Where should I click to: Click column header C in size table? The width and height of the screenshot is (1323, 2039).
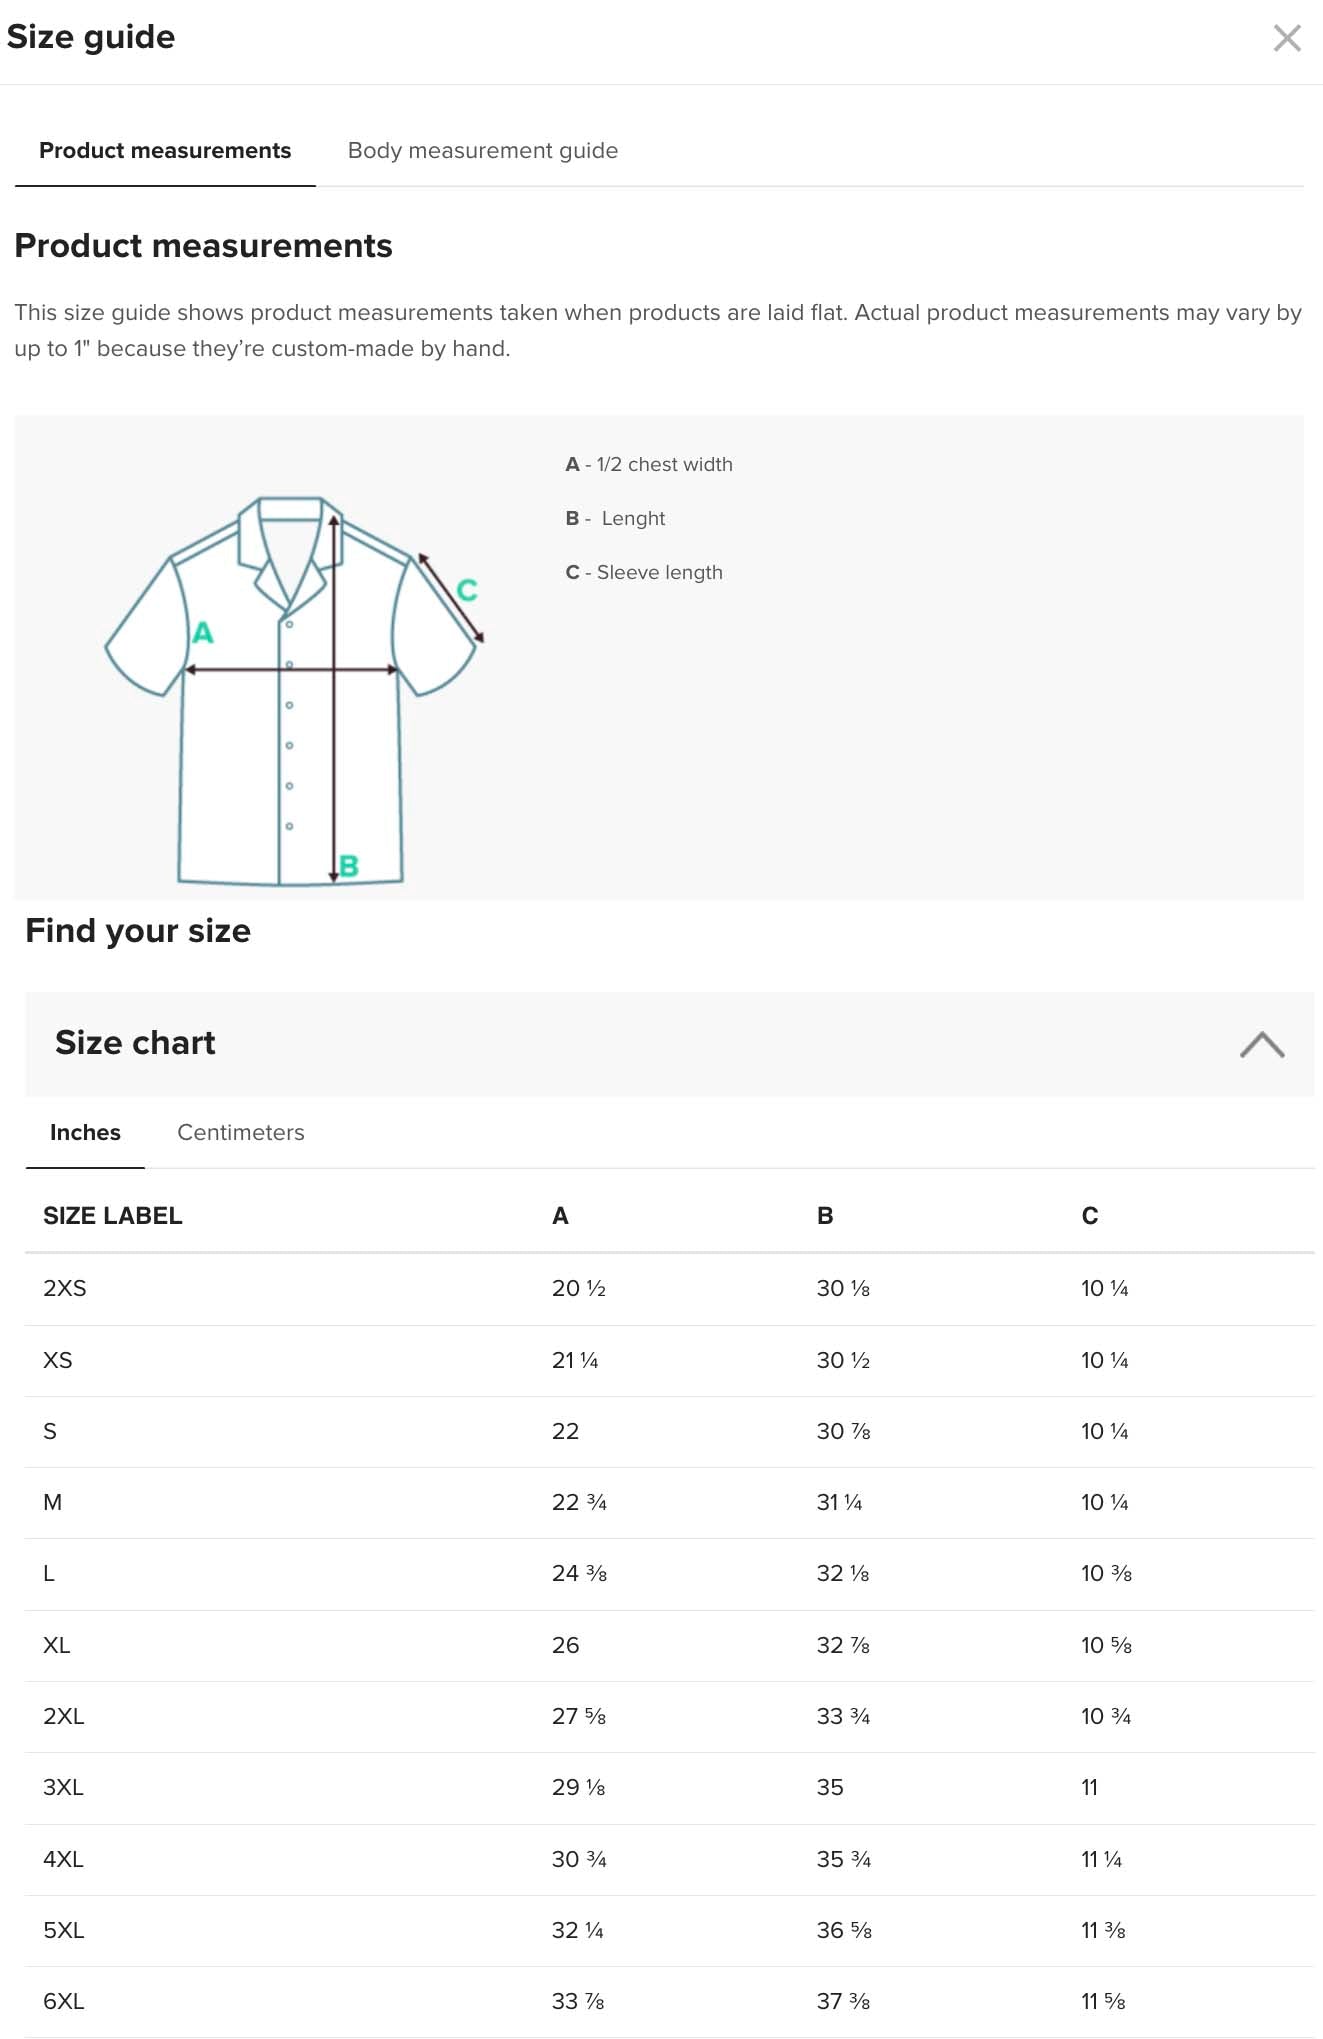pyautogui.click(x=1090, y=1216)
